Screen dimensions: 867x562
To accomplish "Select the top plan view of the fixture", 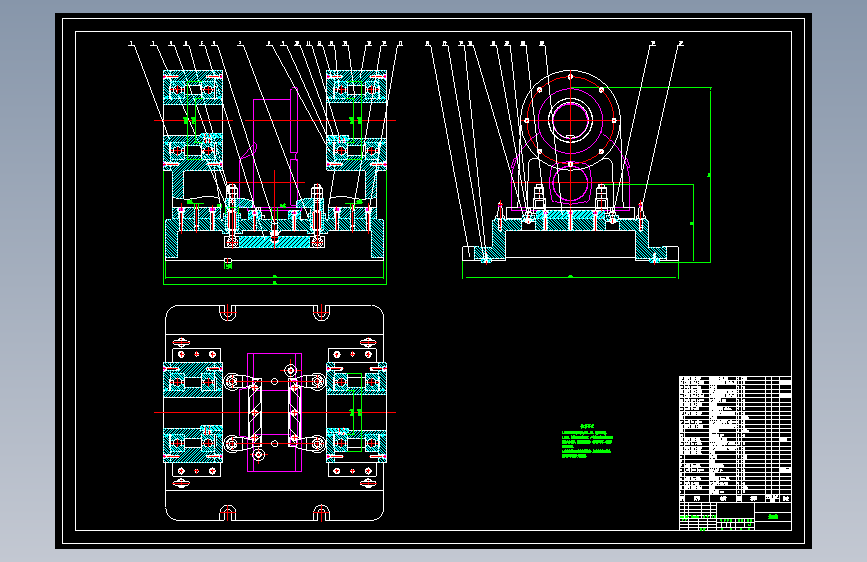I will pos(275,413).
